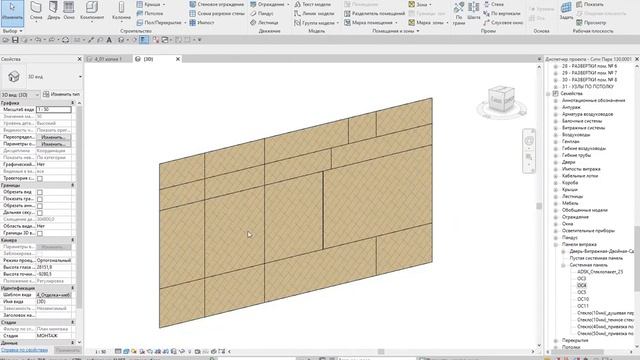Open Зона dropdown
Screen dimensions: 640x360
click(429, 4)
